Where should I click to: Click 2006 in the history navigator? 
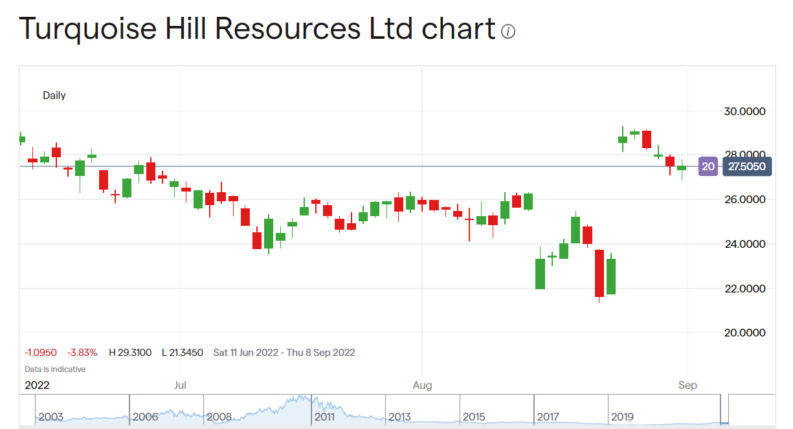(x=145, y=417)
